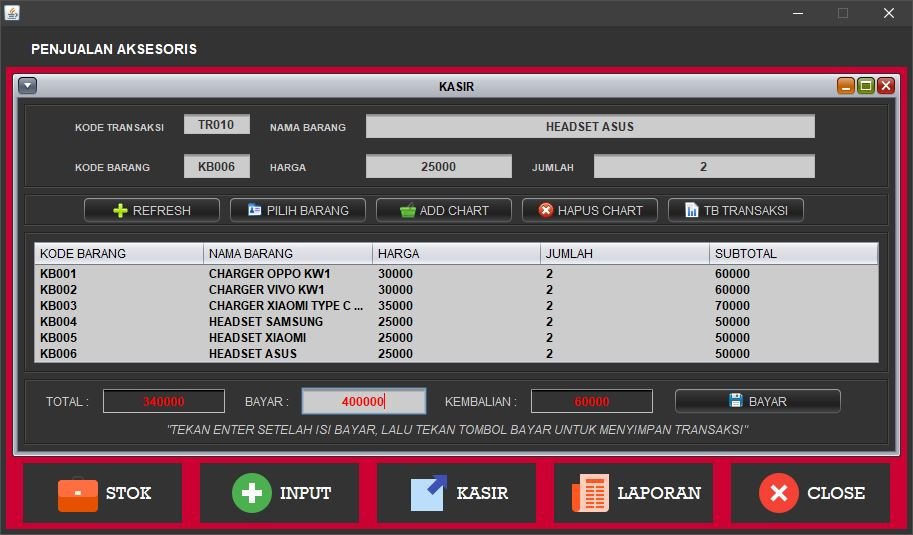Viewport: 913px width, 535px height.
Task: Minimize the KASIR internal window
Action: click(x=846, y=86)
